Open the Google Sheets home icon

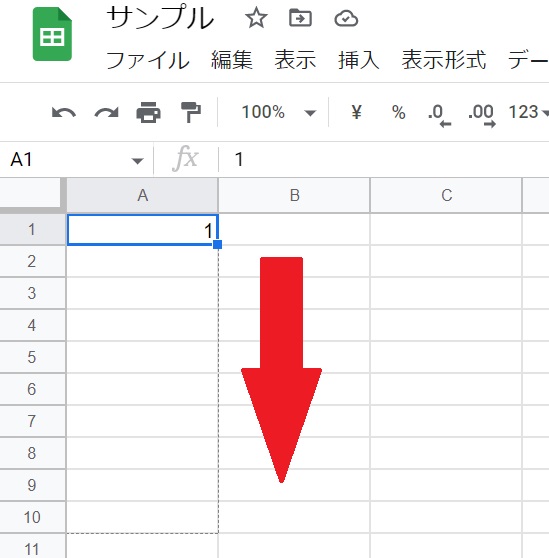(x=52, y=34)
